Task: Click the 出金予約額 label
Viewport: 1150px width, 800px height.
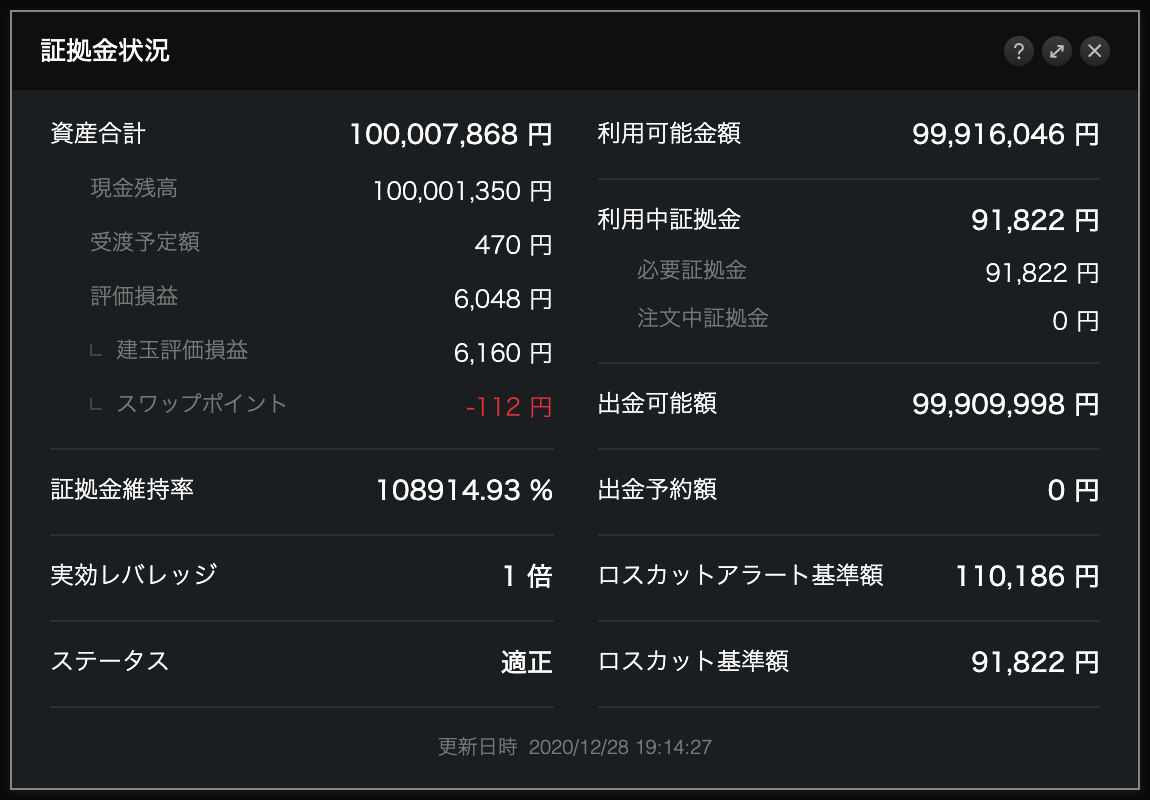Action: (x=657, y=490)
